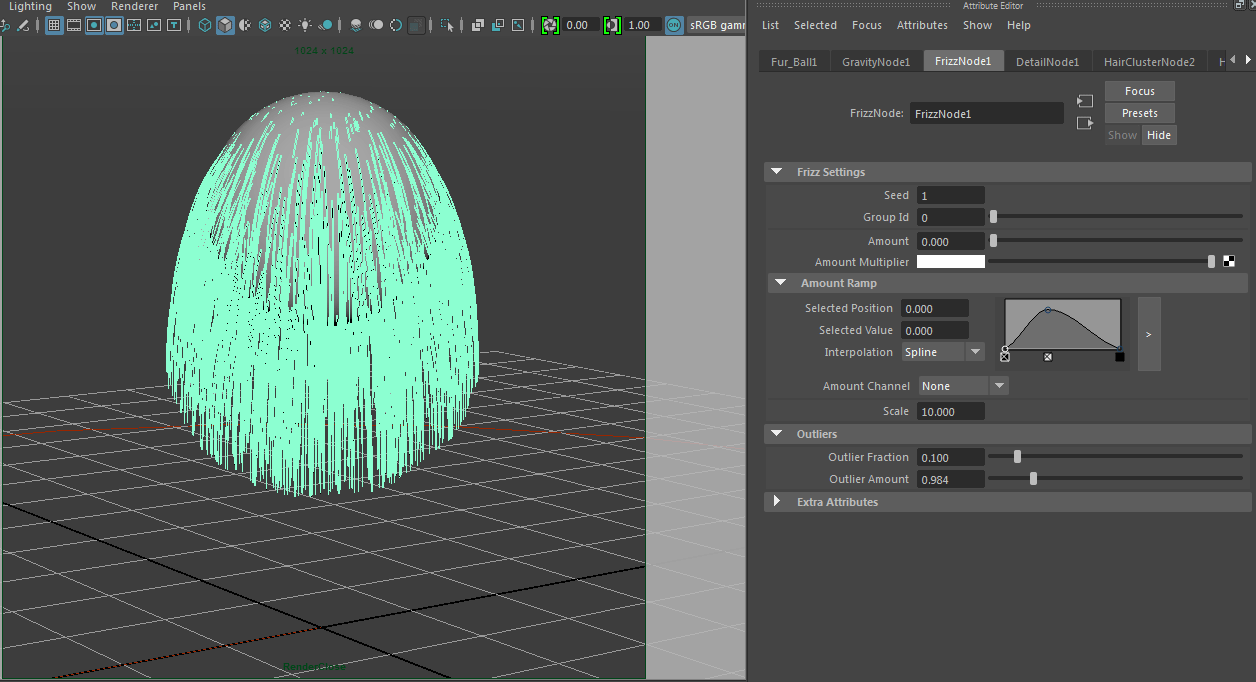Toggle the grid display icon in viewport toolbar
Viewport: 1256px width, 682px height.
(x=54, y=25)
